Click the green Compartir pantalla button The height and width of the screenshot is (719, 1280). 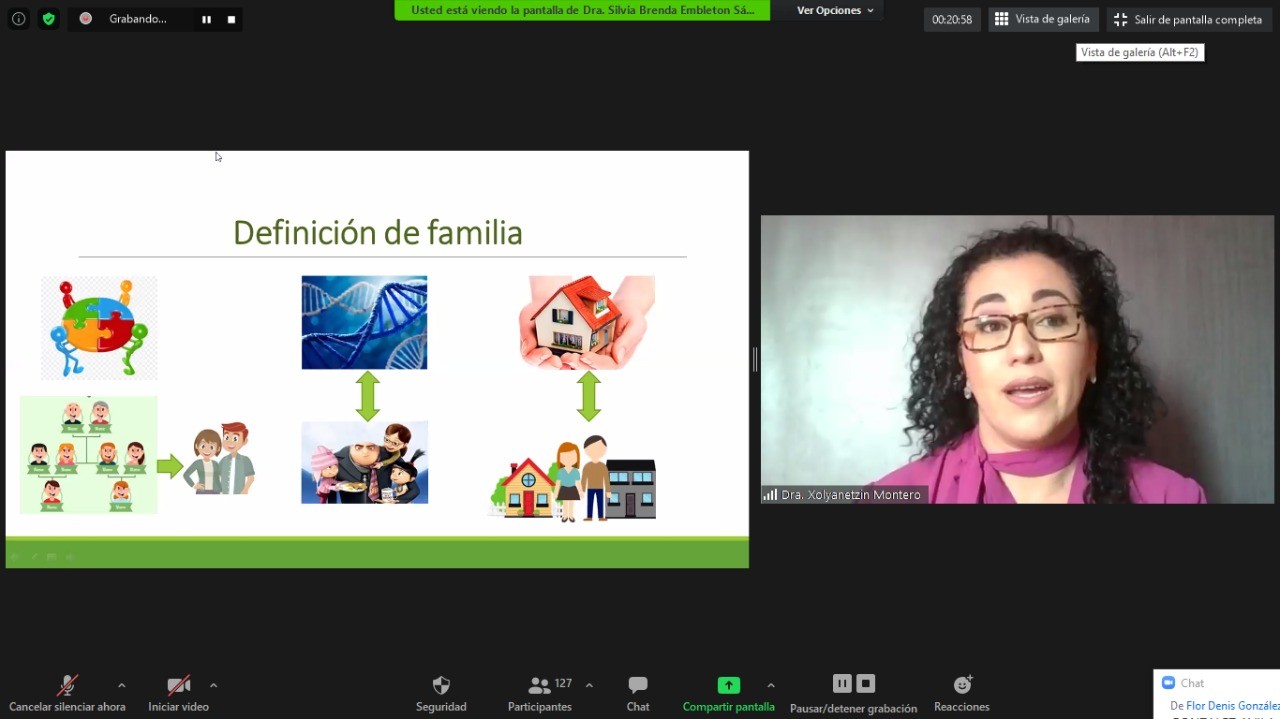click(728, 692)
